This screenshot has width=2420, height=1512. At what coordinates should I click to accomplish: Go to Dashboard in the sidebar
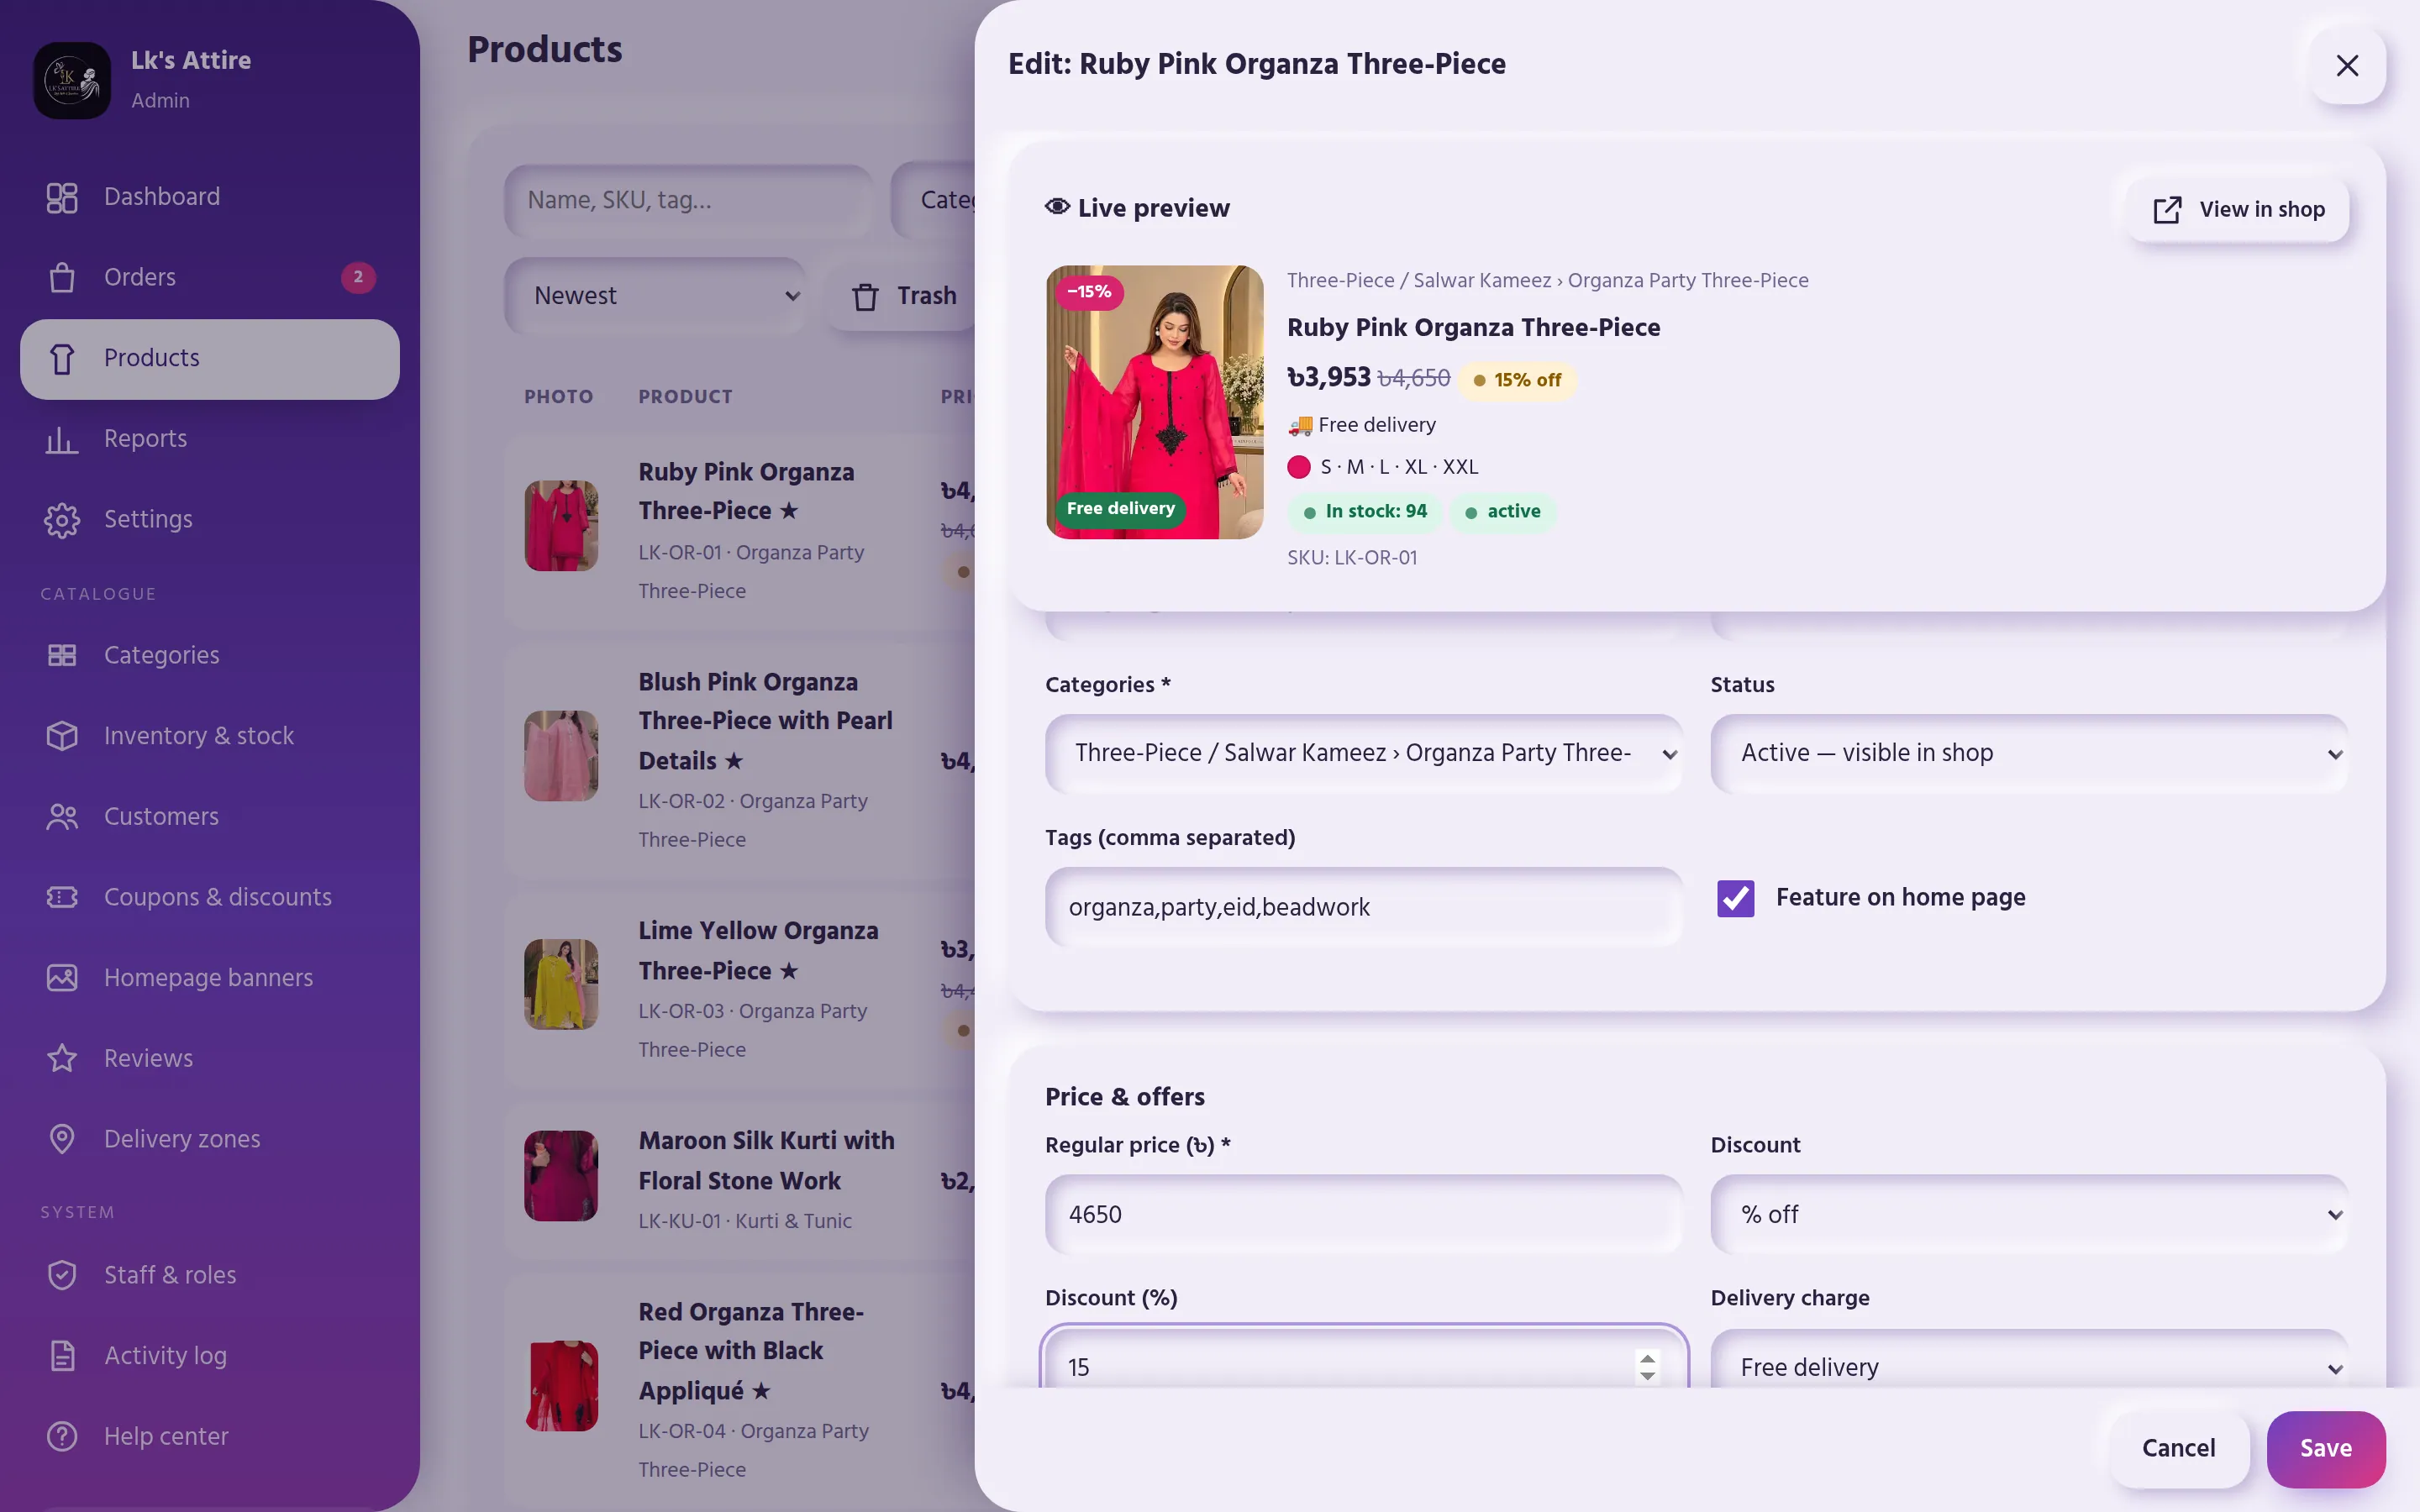coord(210,197)
